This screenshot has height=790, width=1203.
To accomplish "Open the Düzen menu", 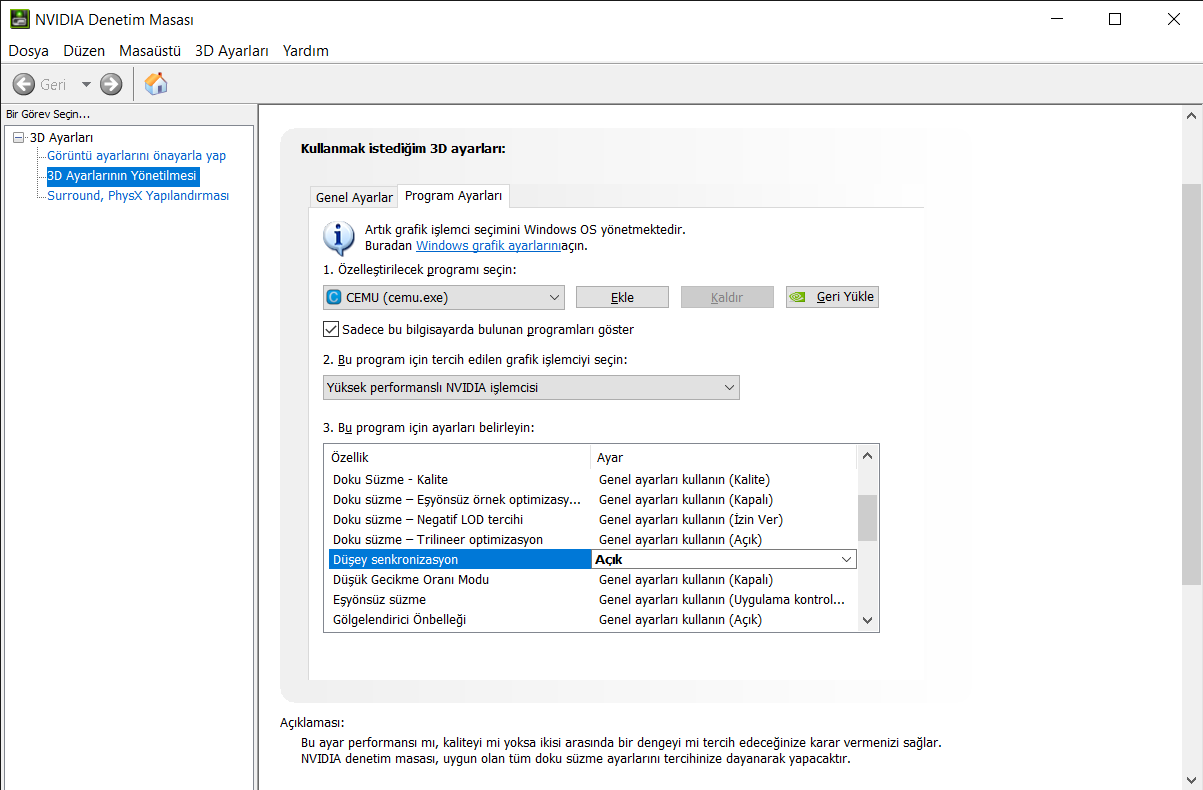I will click(84, 50).
